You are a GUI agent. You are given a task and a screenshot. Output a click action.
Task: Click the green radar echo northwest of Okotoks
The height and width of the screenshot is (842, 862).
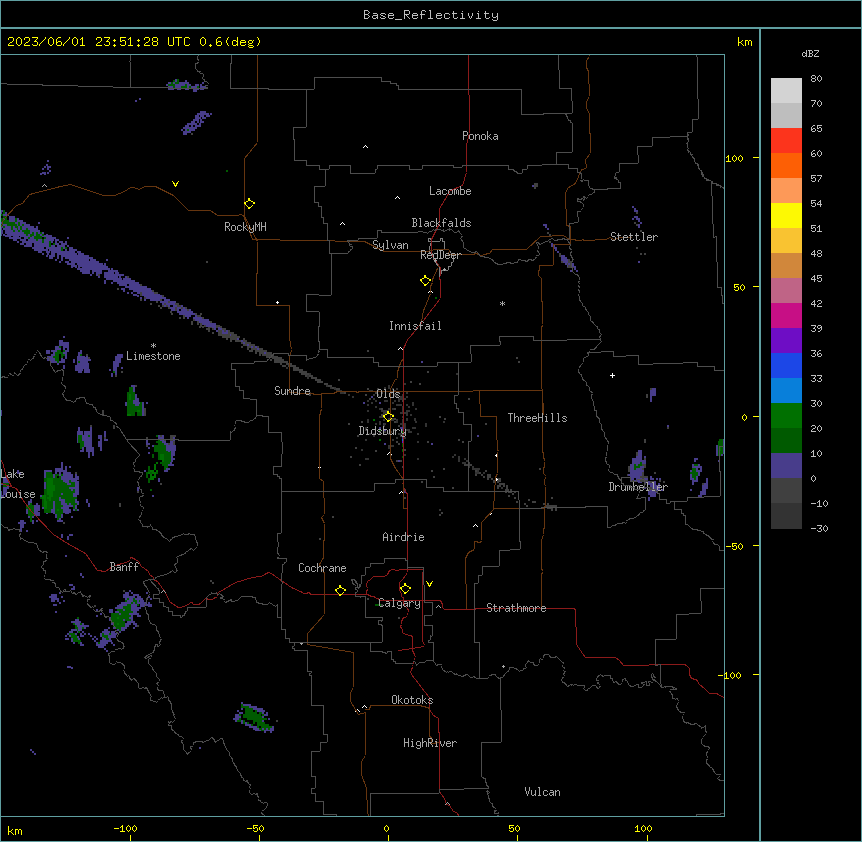(x=254, y=717)
